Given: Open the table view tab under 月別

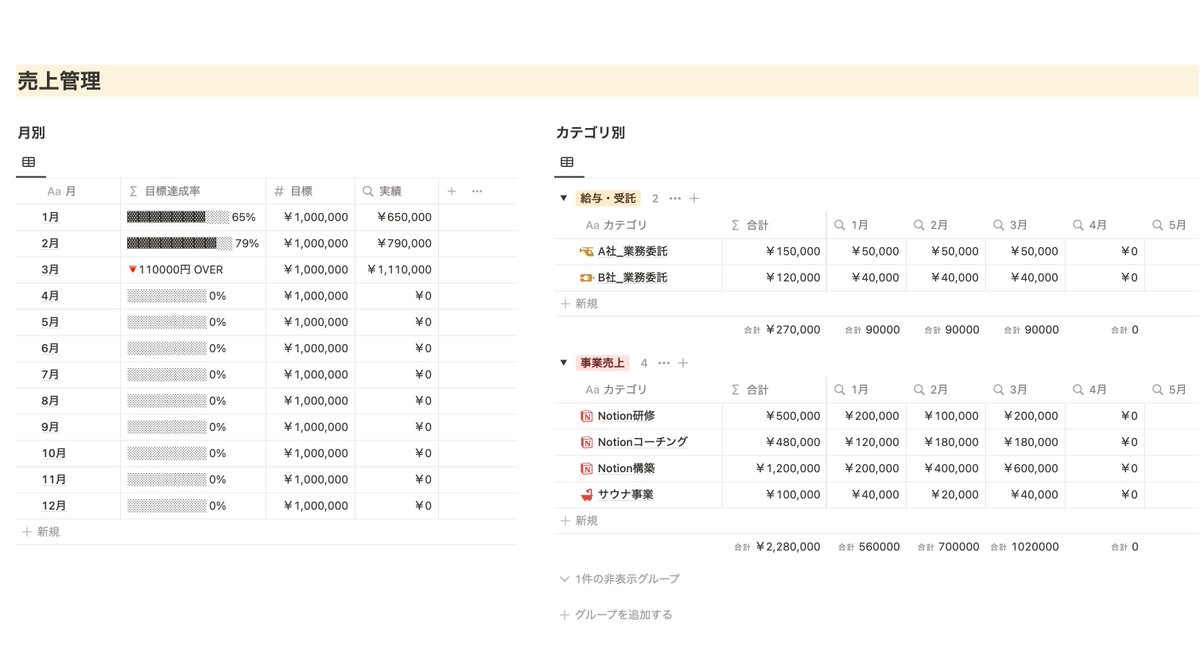Looking at the screenshot, I should coord(28,162).
